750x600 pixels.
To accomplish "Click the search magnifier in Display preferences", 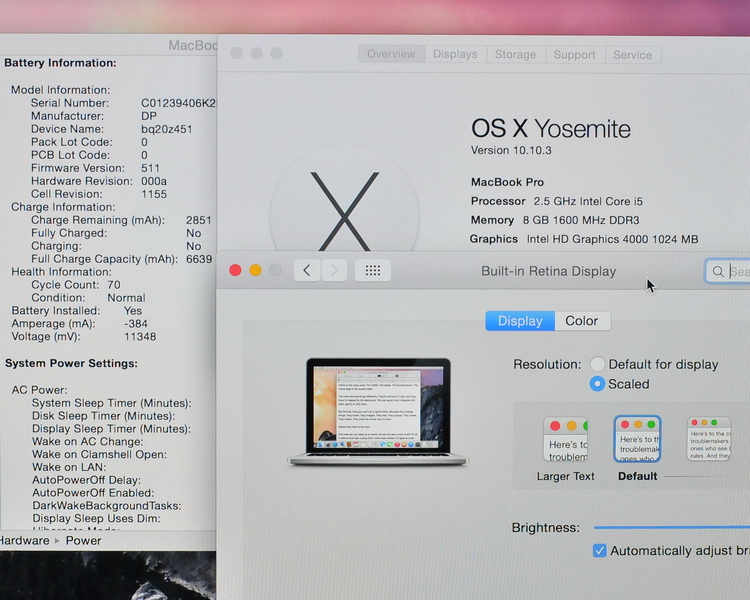I will click(717, 272).
